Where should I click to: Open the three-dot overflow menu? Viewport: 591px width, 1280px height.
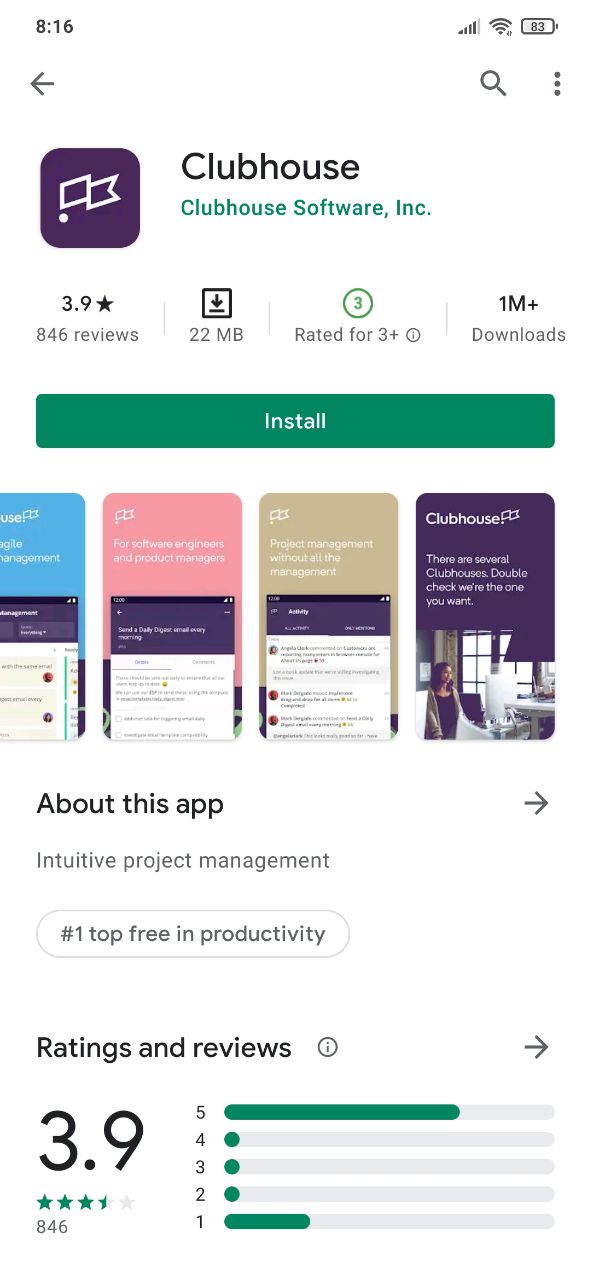point(557,84)
